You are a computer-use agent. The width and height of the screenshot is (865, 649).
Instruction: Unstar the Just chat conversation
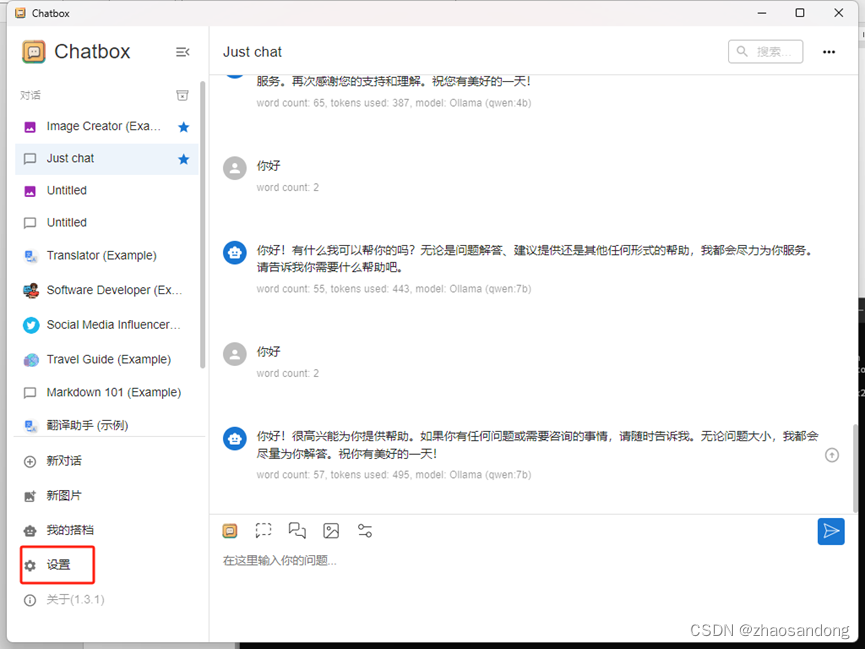(x=184, y=159)
